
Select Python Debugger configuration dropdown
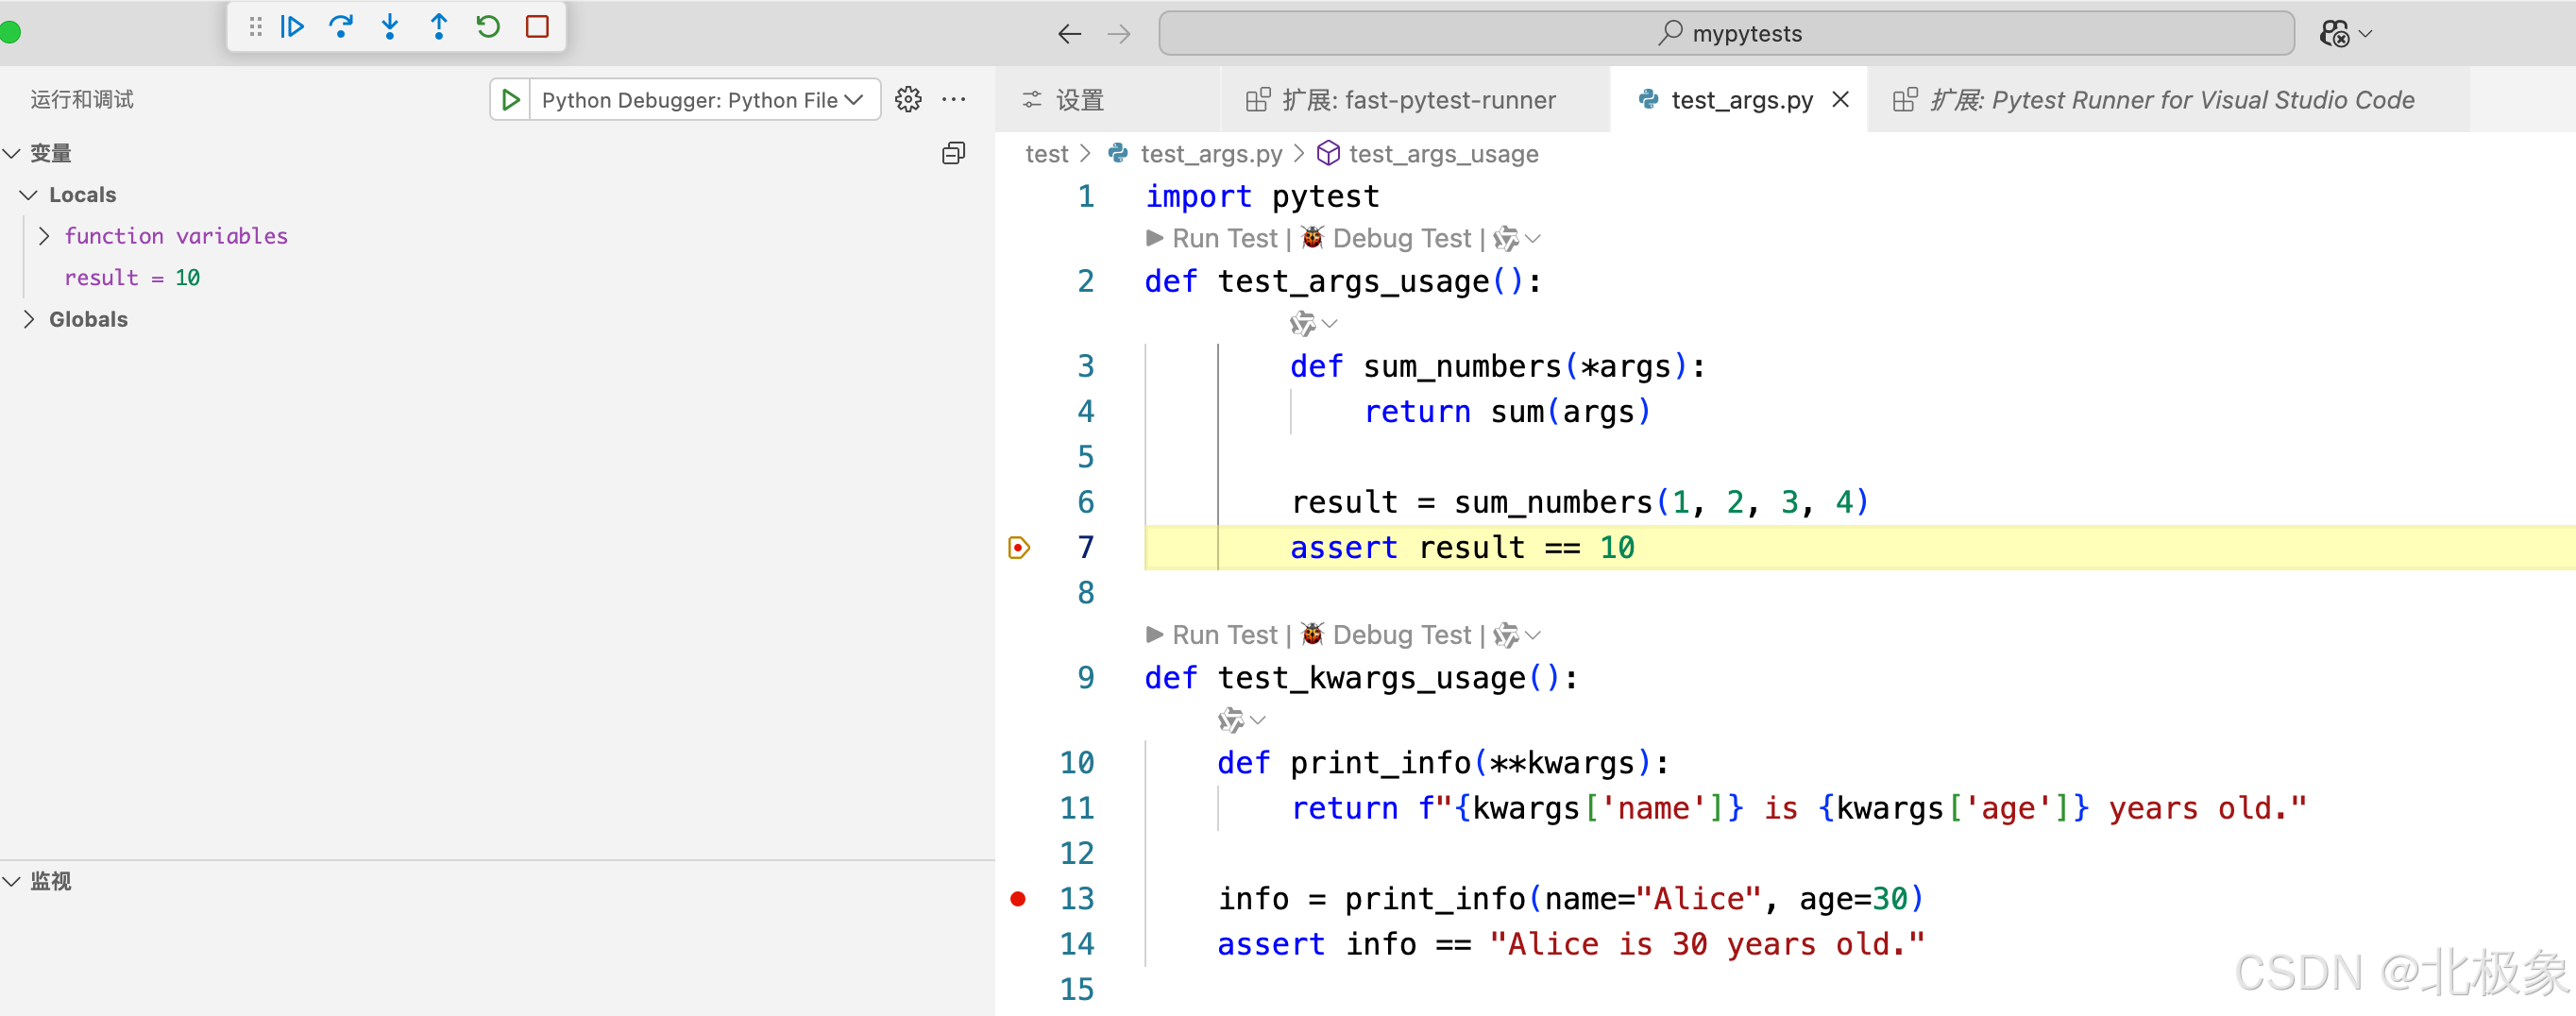704,99
